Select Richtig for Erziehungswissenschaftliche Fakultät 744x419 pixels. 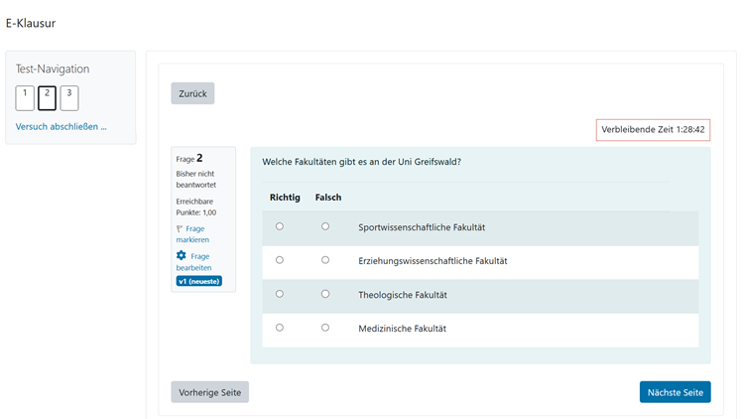[x=279, y=260]
